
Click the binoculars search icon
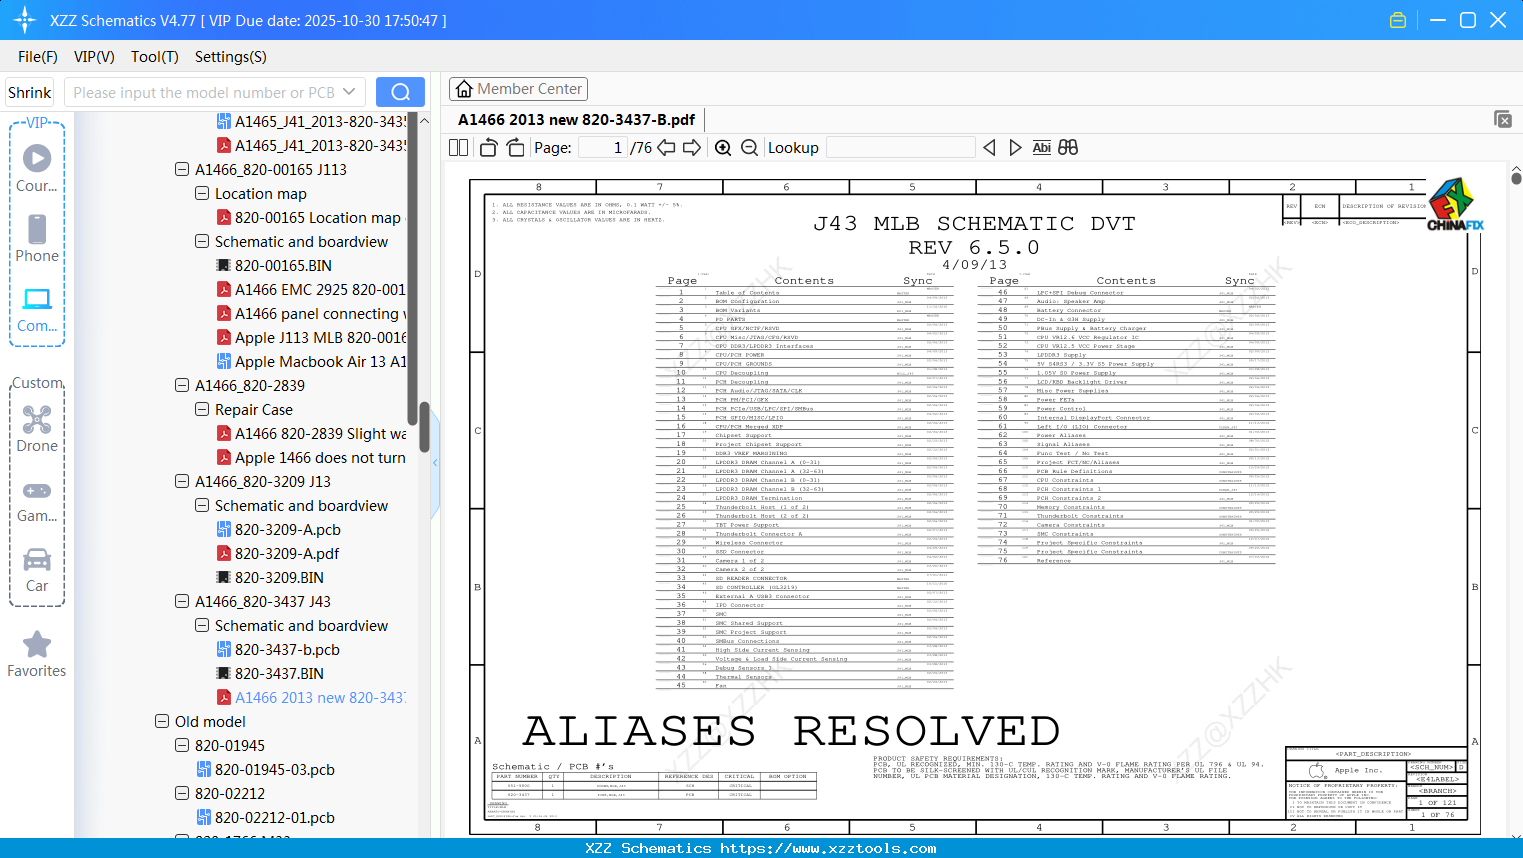(1068, 148)
